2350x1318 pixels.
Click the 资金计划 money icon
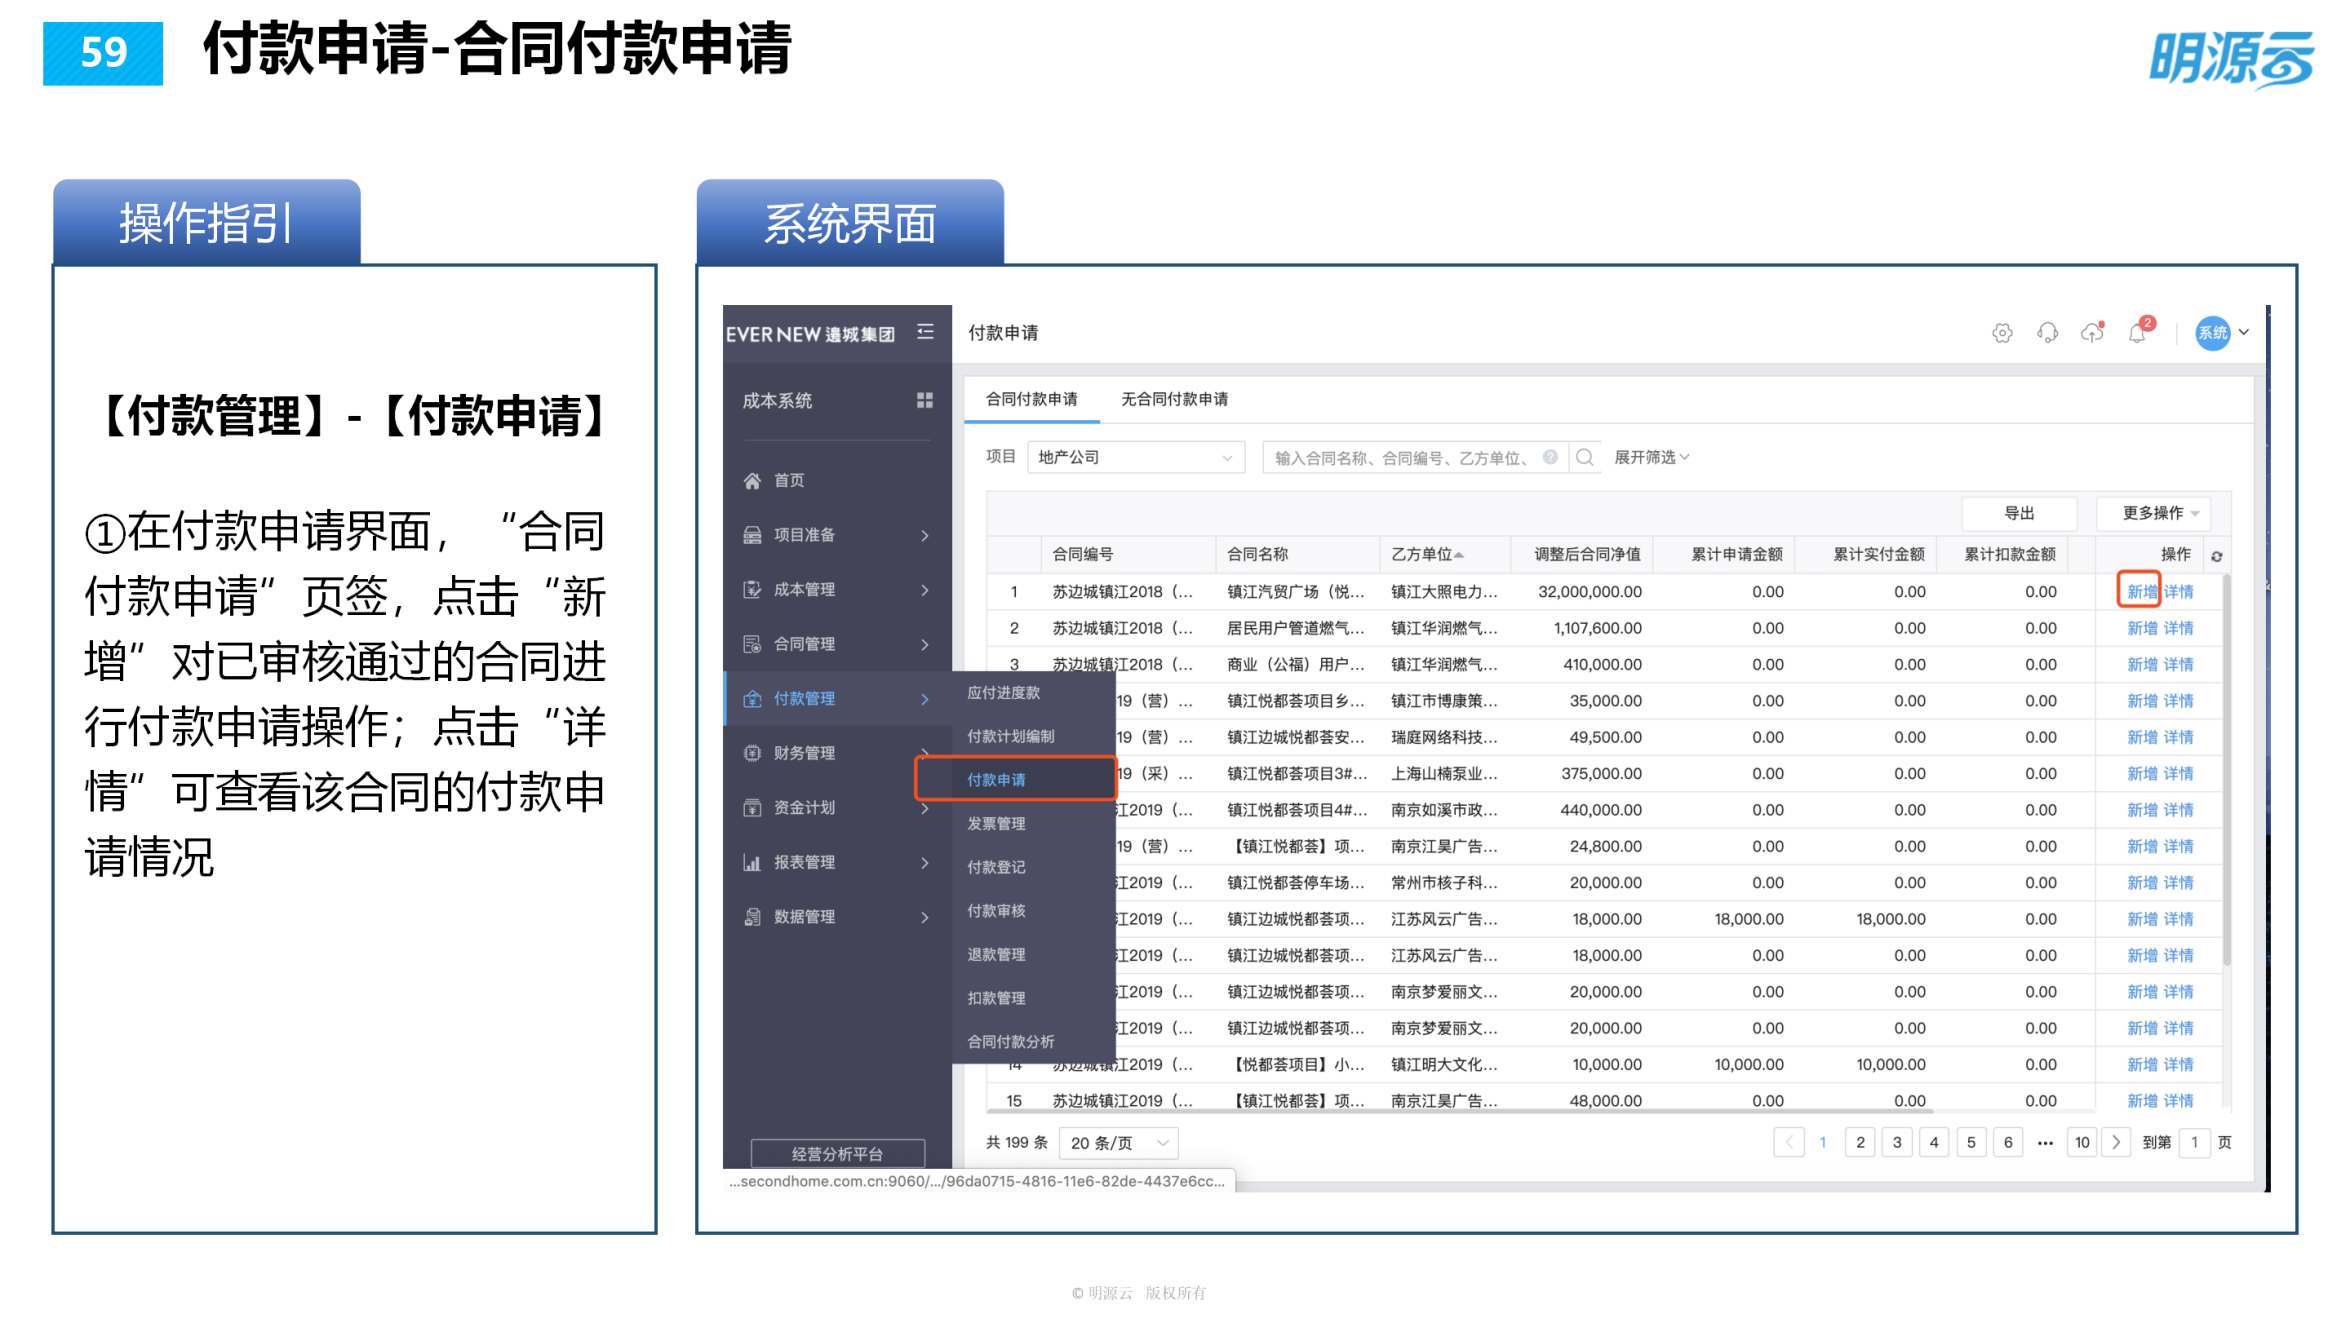click(x=752, y=808)
